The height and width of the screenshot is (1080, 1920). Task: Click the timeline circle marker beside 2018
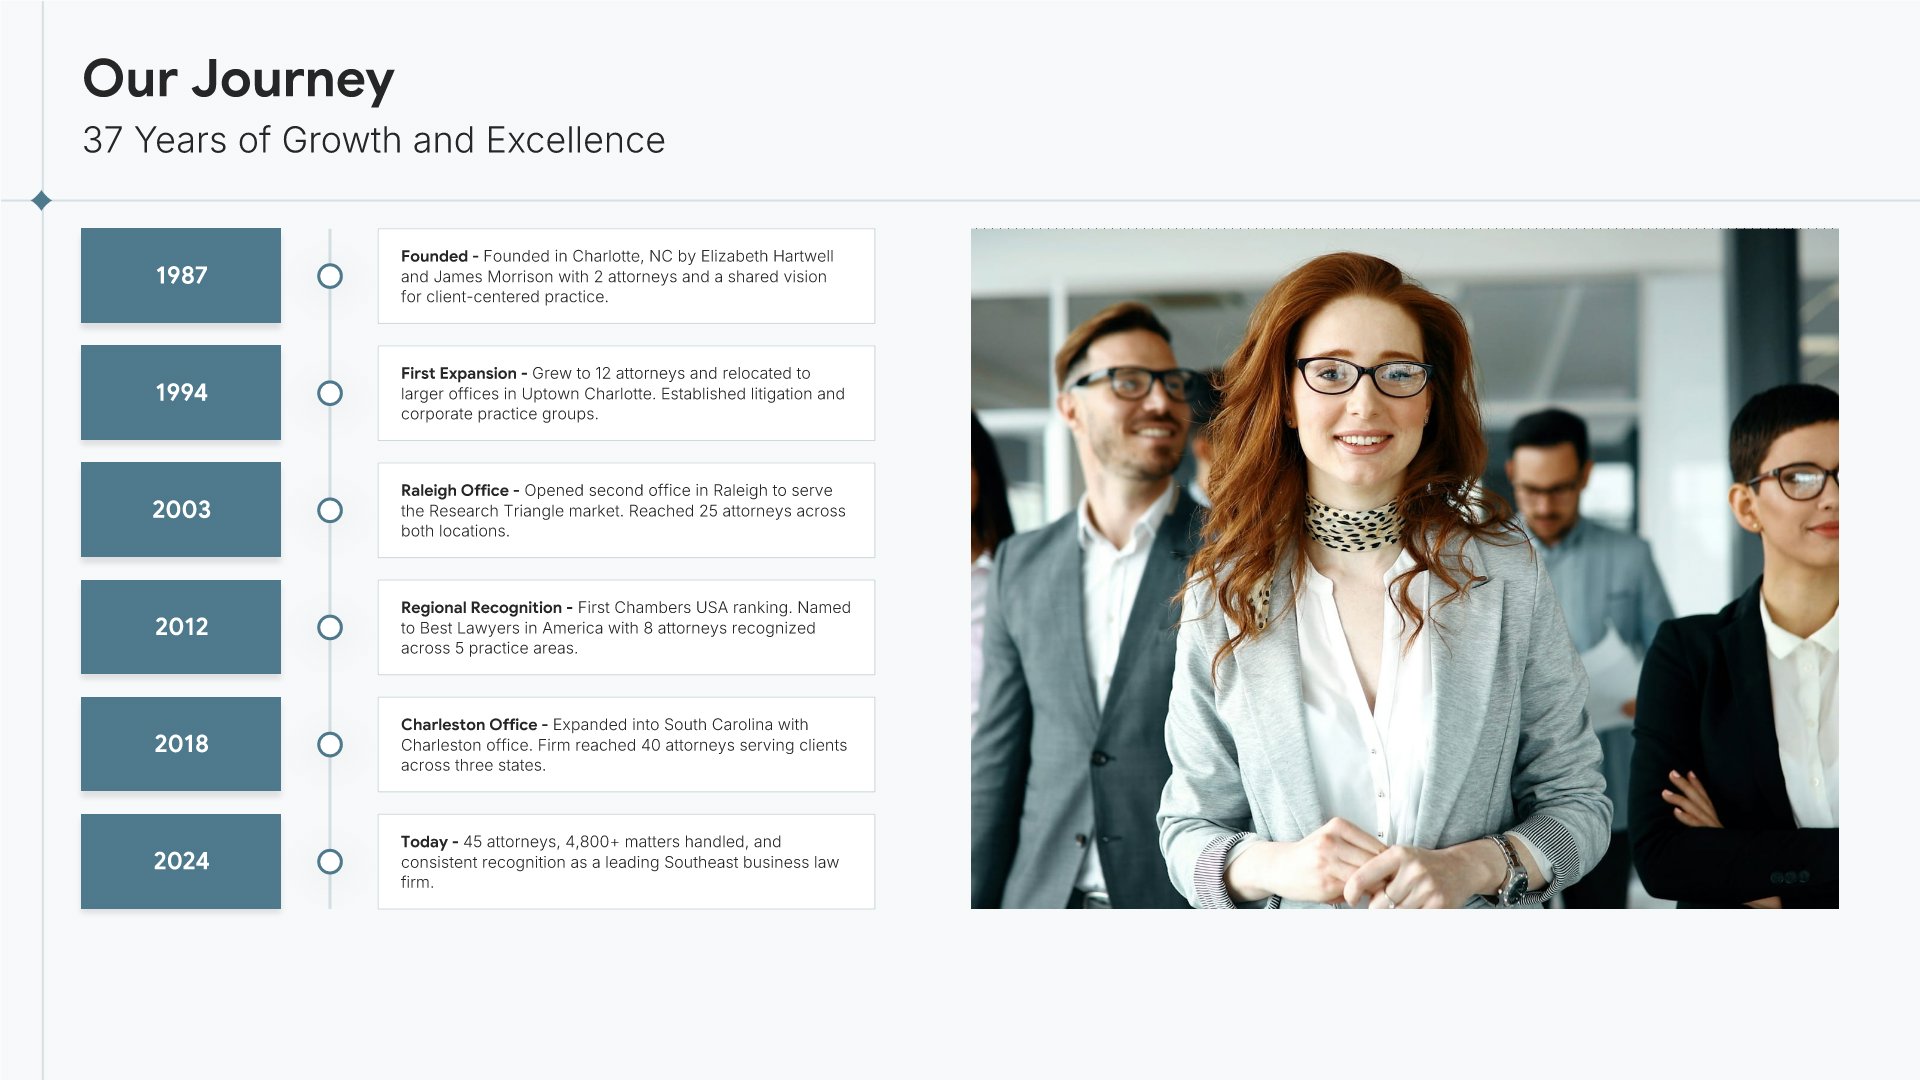coord(330,744)
